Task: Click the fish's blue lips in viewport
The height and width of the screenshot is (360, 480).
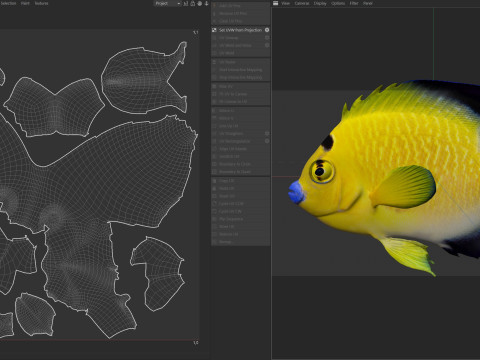Action: 296,193
